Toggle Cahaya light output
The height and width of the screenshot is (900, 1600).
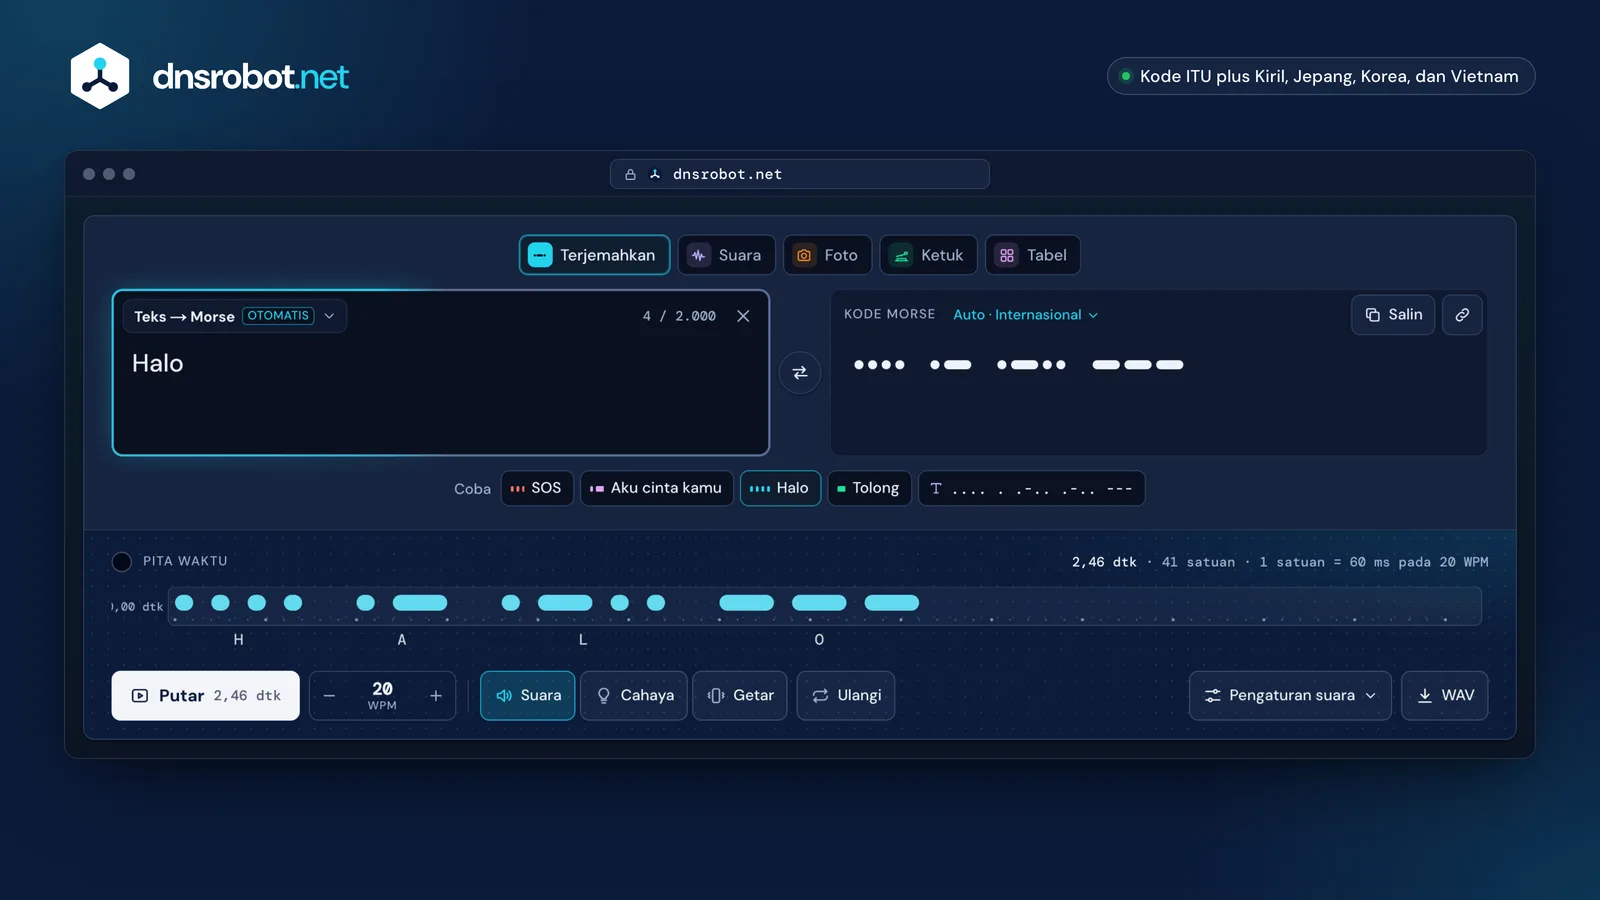click(634, 695)
